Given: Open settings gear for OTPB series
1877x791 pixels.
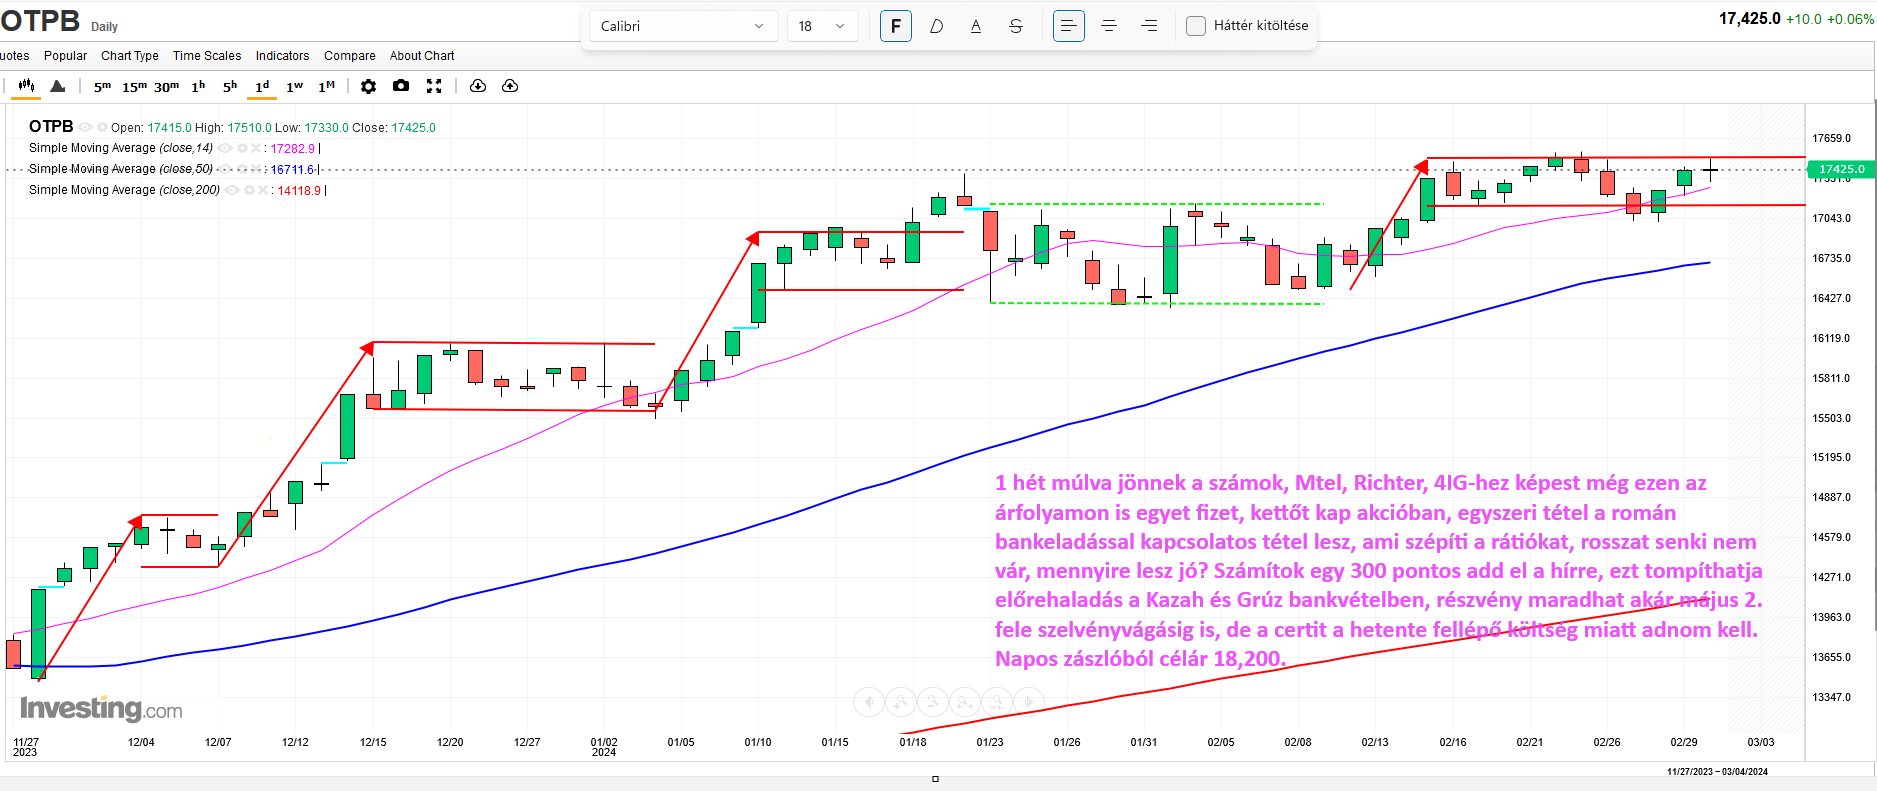Looking at the screenshot, I should tap(102, 127).
